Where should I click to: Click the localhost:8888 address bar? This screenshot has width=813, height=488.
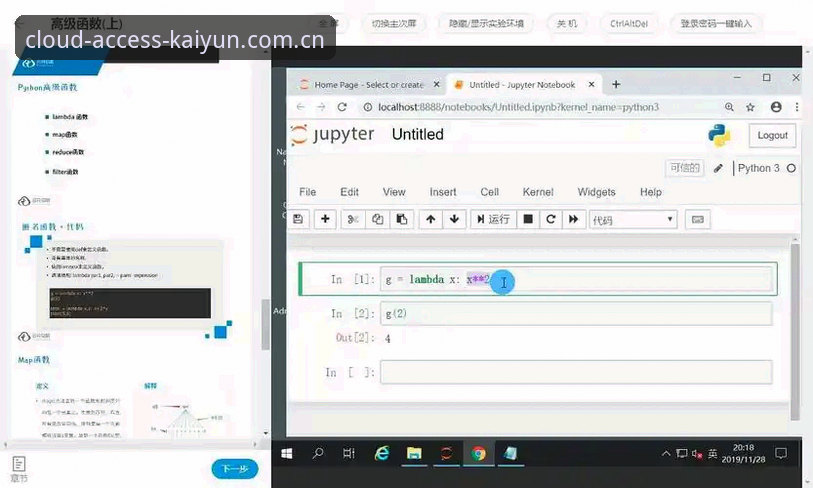518,107
